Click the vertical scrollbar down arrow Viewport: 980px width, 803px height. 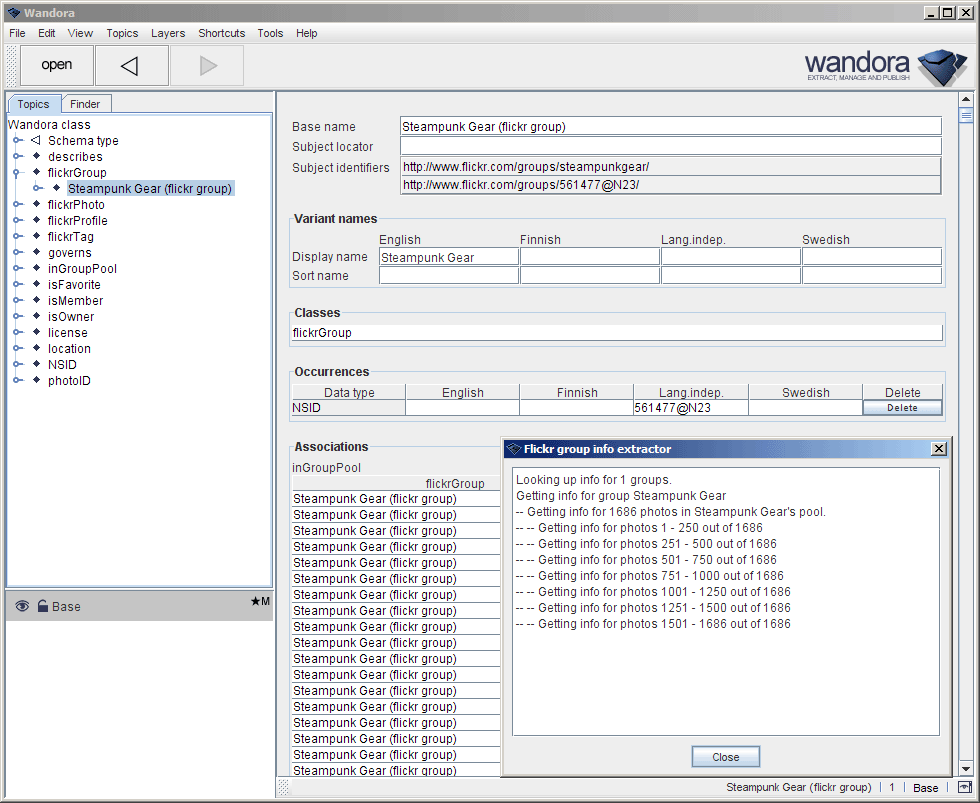[x=965, y=768]
